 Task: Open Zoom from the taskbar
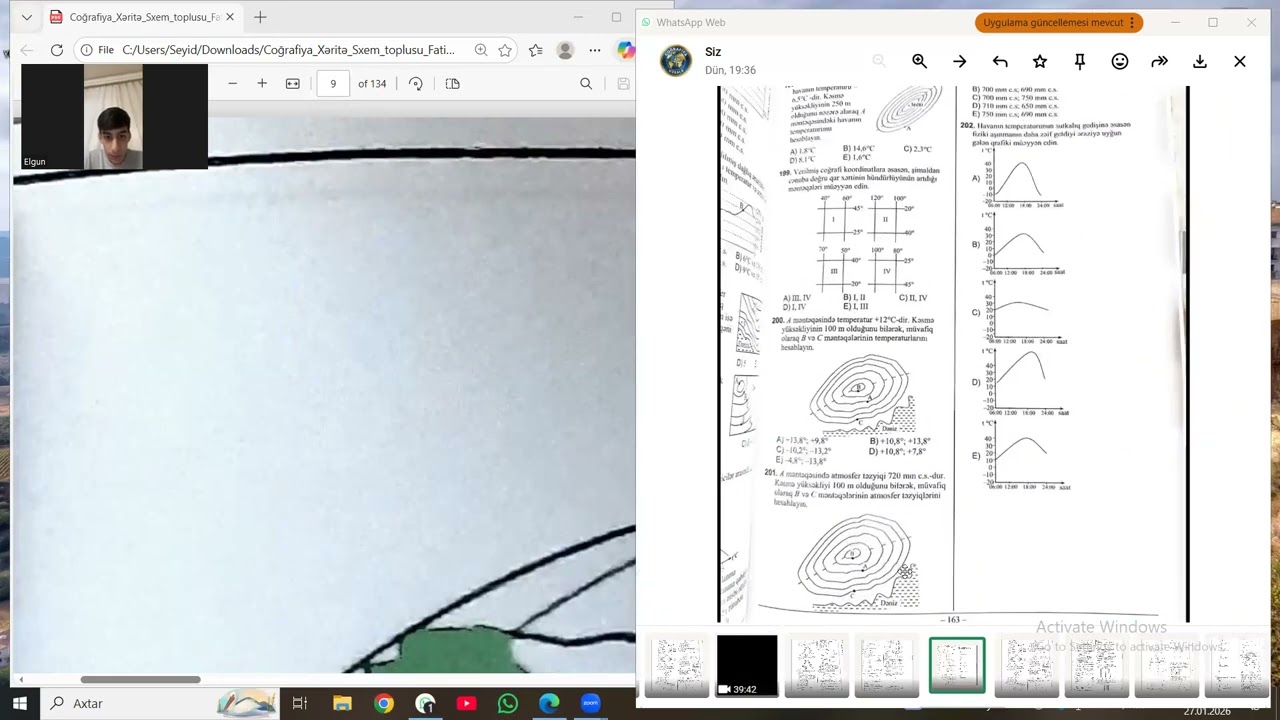point(590,703)
